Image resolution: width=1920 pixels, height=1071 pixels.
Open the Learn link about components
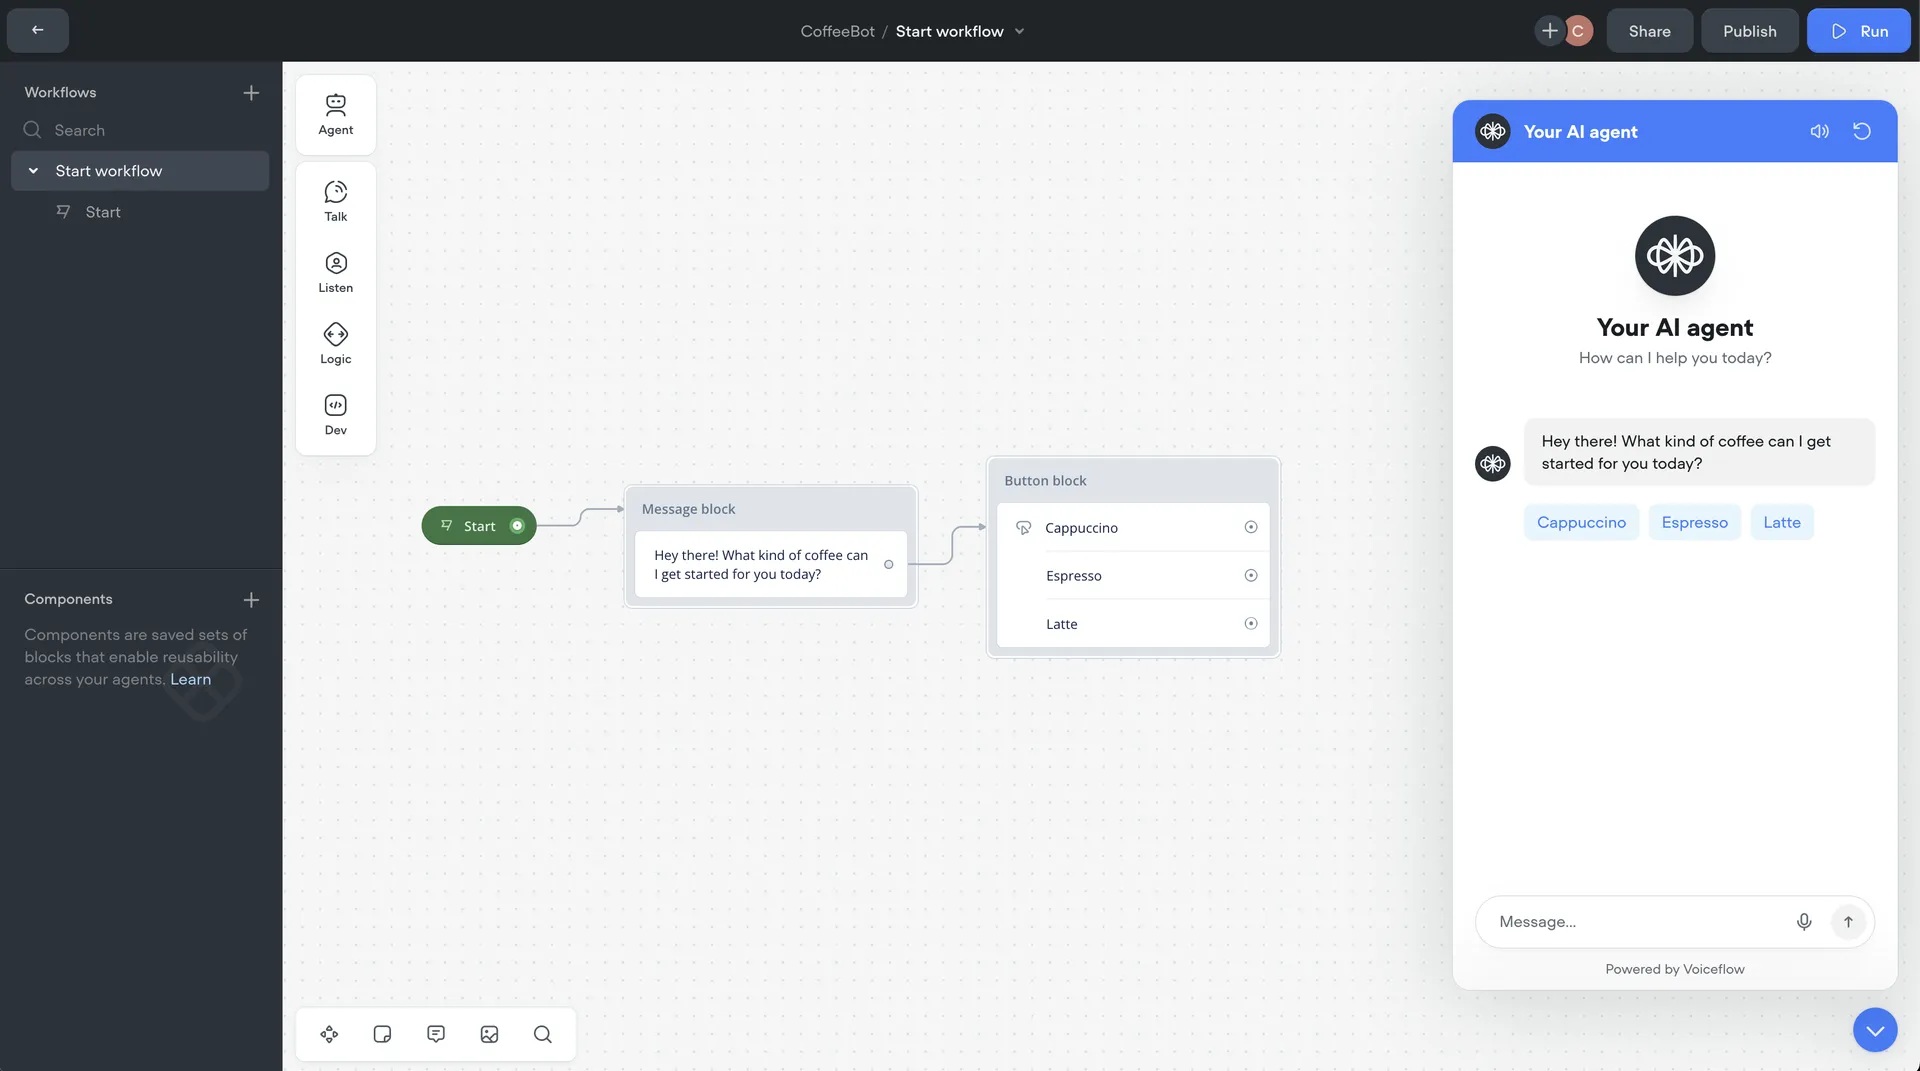(x=190, y=680)
